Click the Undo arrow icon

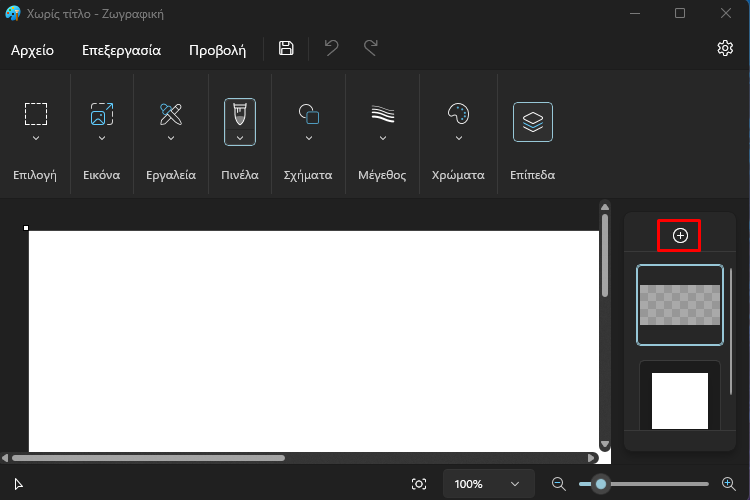[331, 48]
